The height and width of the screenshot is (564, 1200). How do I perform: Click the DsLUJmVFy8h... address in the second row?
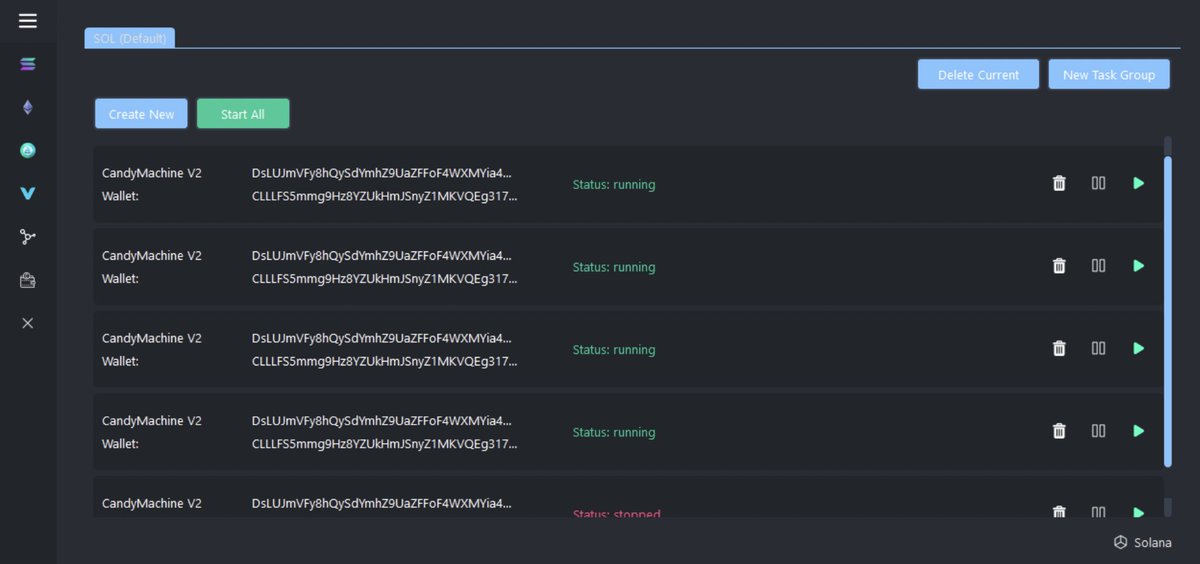(381, 256)
